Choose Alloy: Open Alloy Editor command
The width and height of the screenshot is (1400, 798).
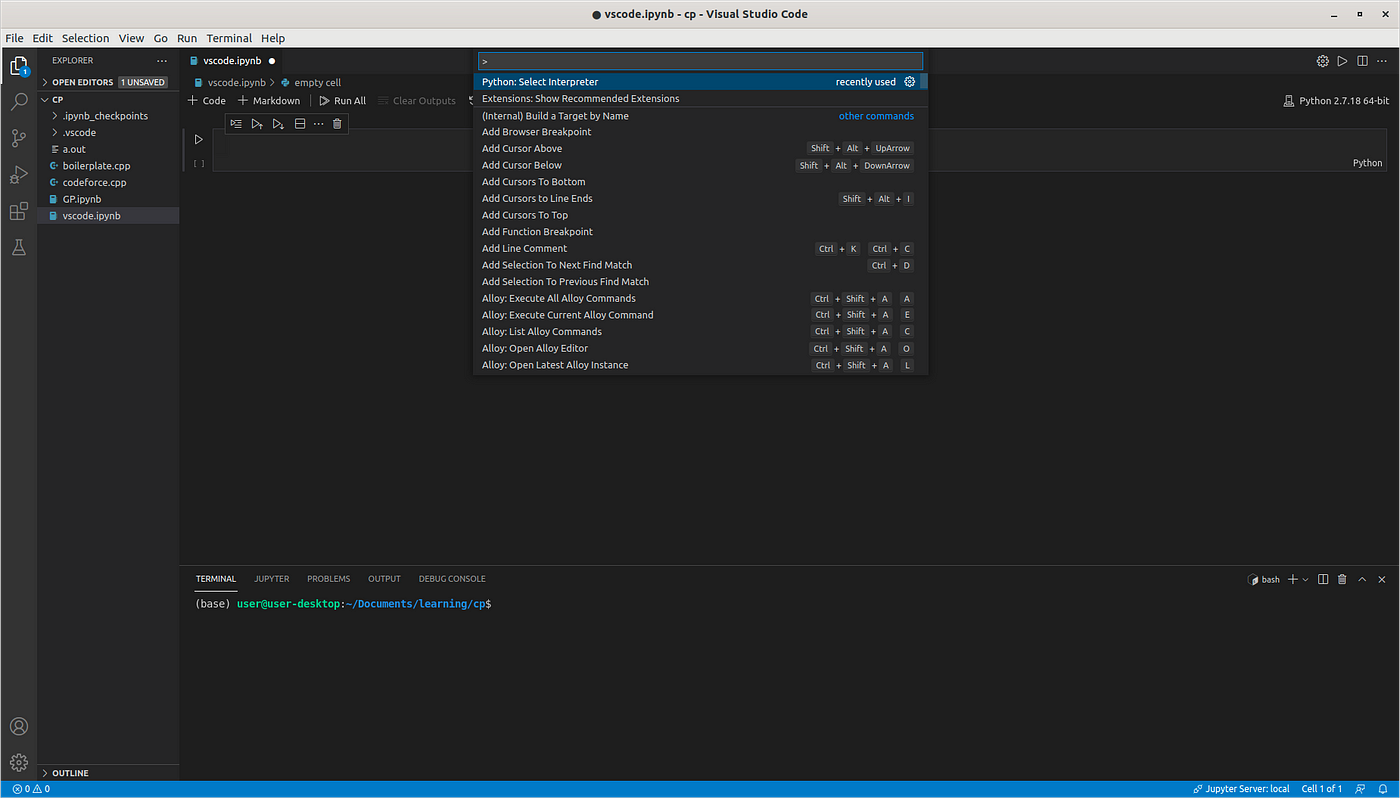(700, 349)
